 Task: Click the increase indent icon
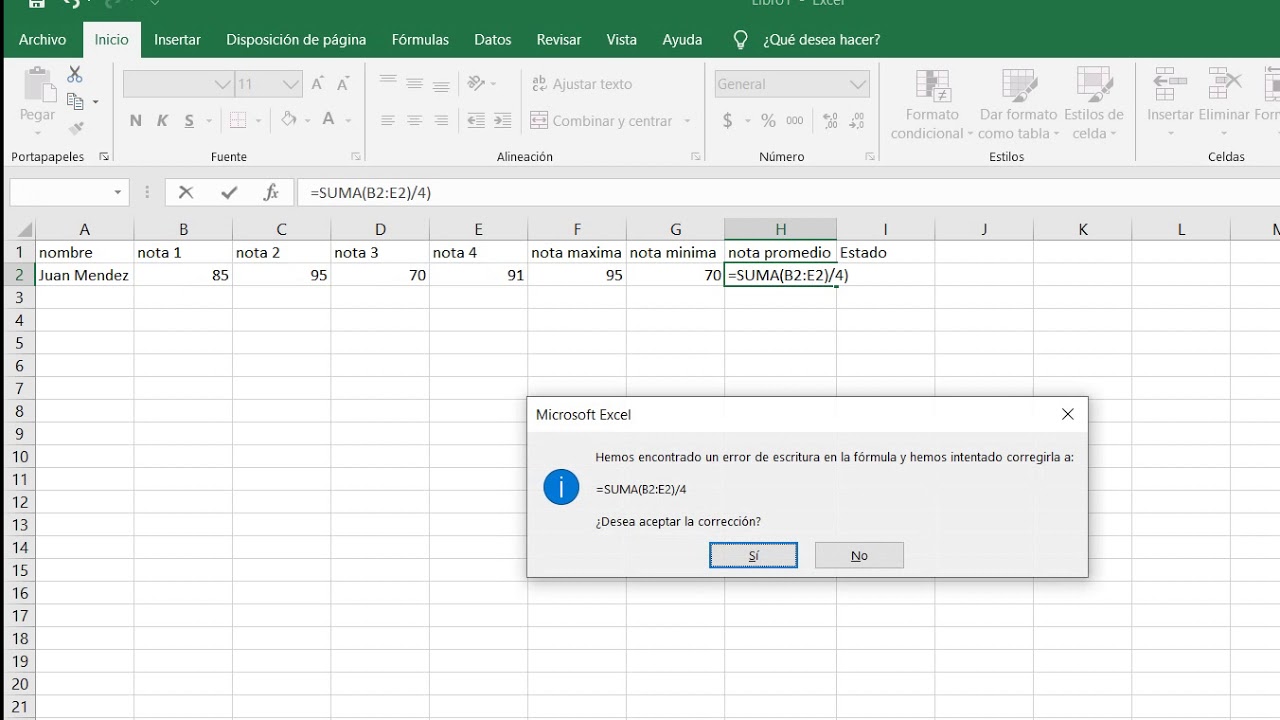tap(503, 121)
